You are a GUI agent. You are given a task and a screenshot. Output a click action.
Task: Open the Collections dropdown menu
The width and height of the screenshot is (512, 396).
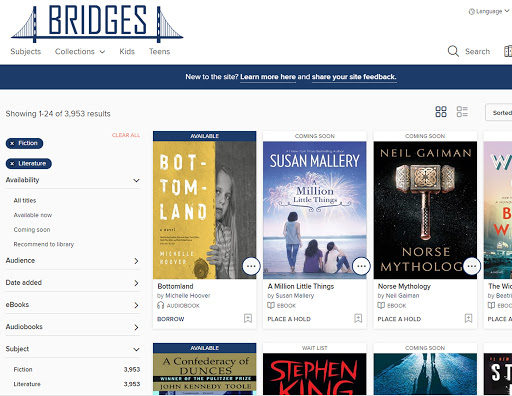click(80, 52)
